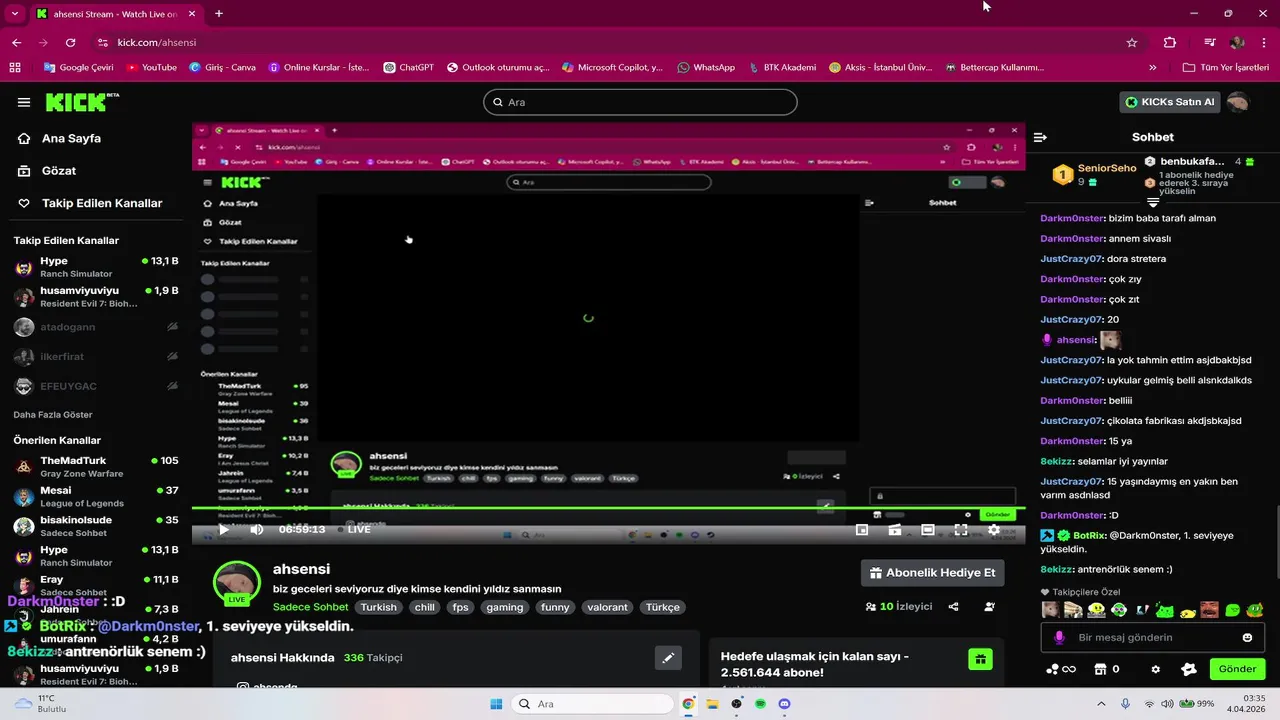Play the live stream video
This screenshot has height=720, width=1280.
click(223, 530)
